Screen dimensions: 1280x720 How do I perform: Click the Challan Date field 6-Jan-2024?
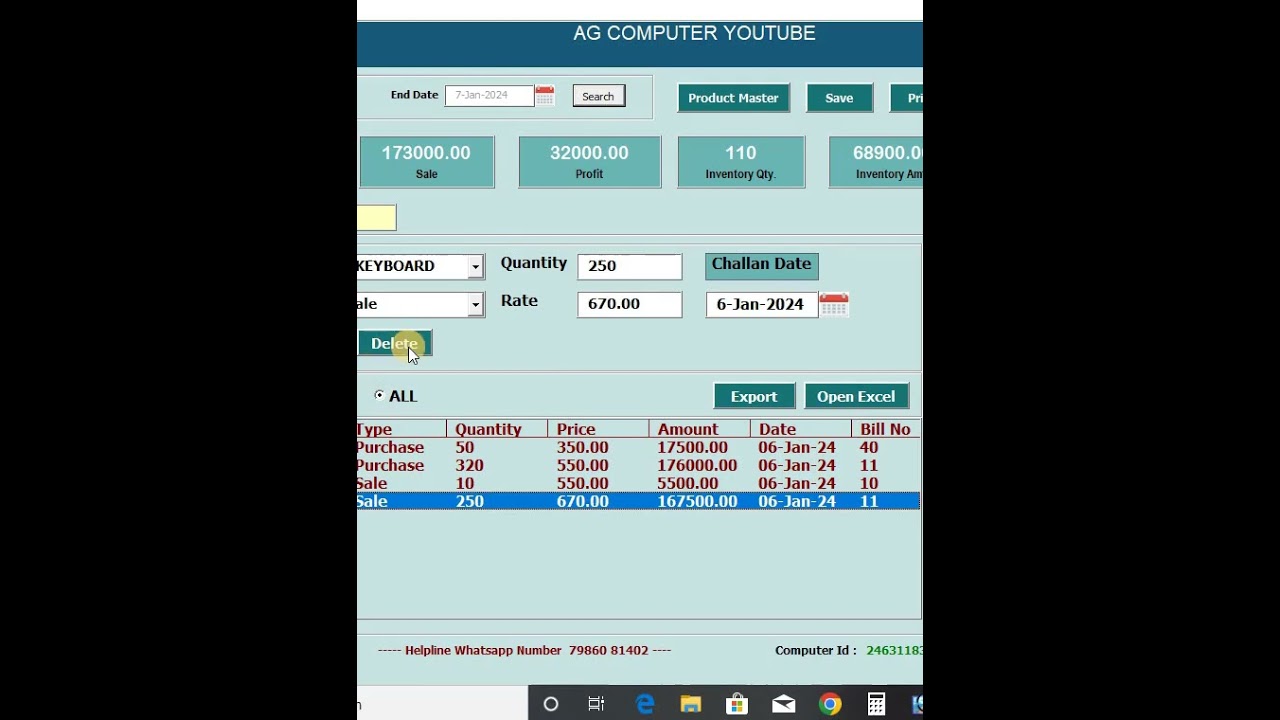point(761,304)
